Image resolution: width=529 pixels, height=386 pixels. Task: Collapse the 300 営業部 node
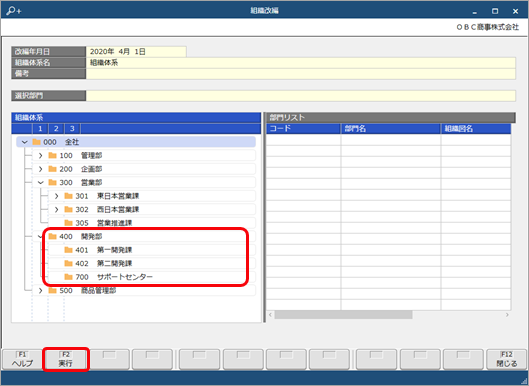point(40,183)
